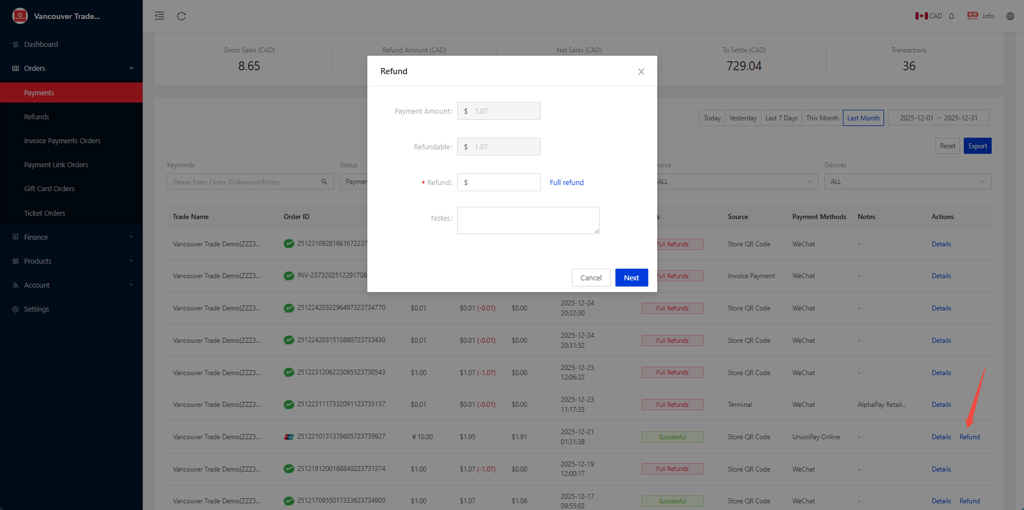
Task: Click the Next button in the Refund dialog
Action: click(x=631, y=277)
